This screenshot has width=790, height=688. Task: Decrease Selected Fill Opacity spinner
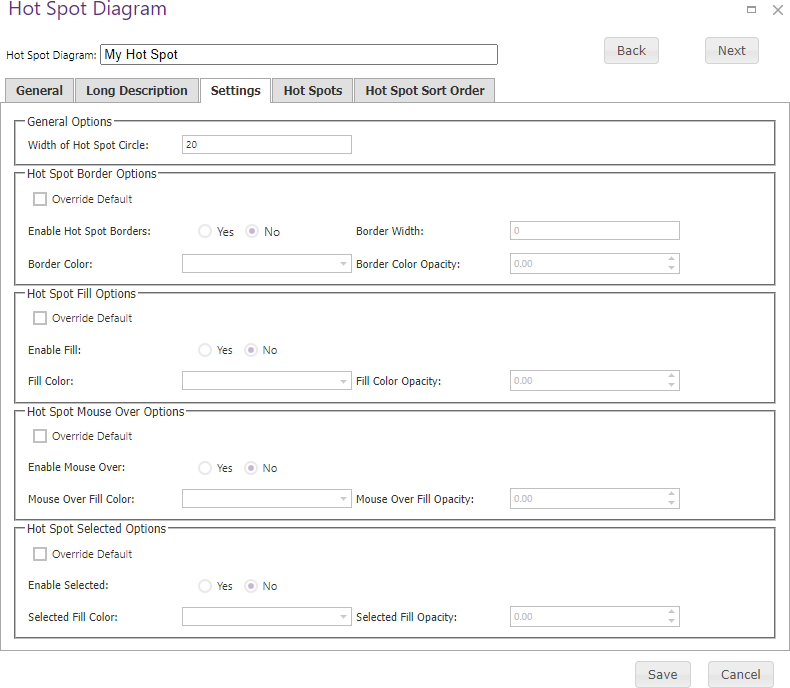[671, 621]
